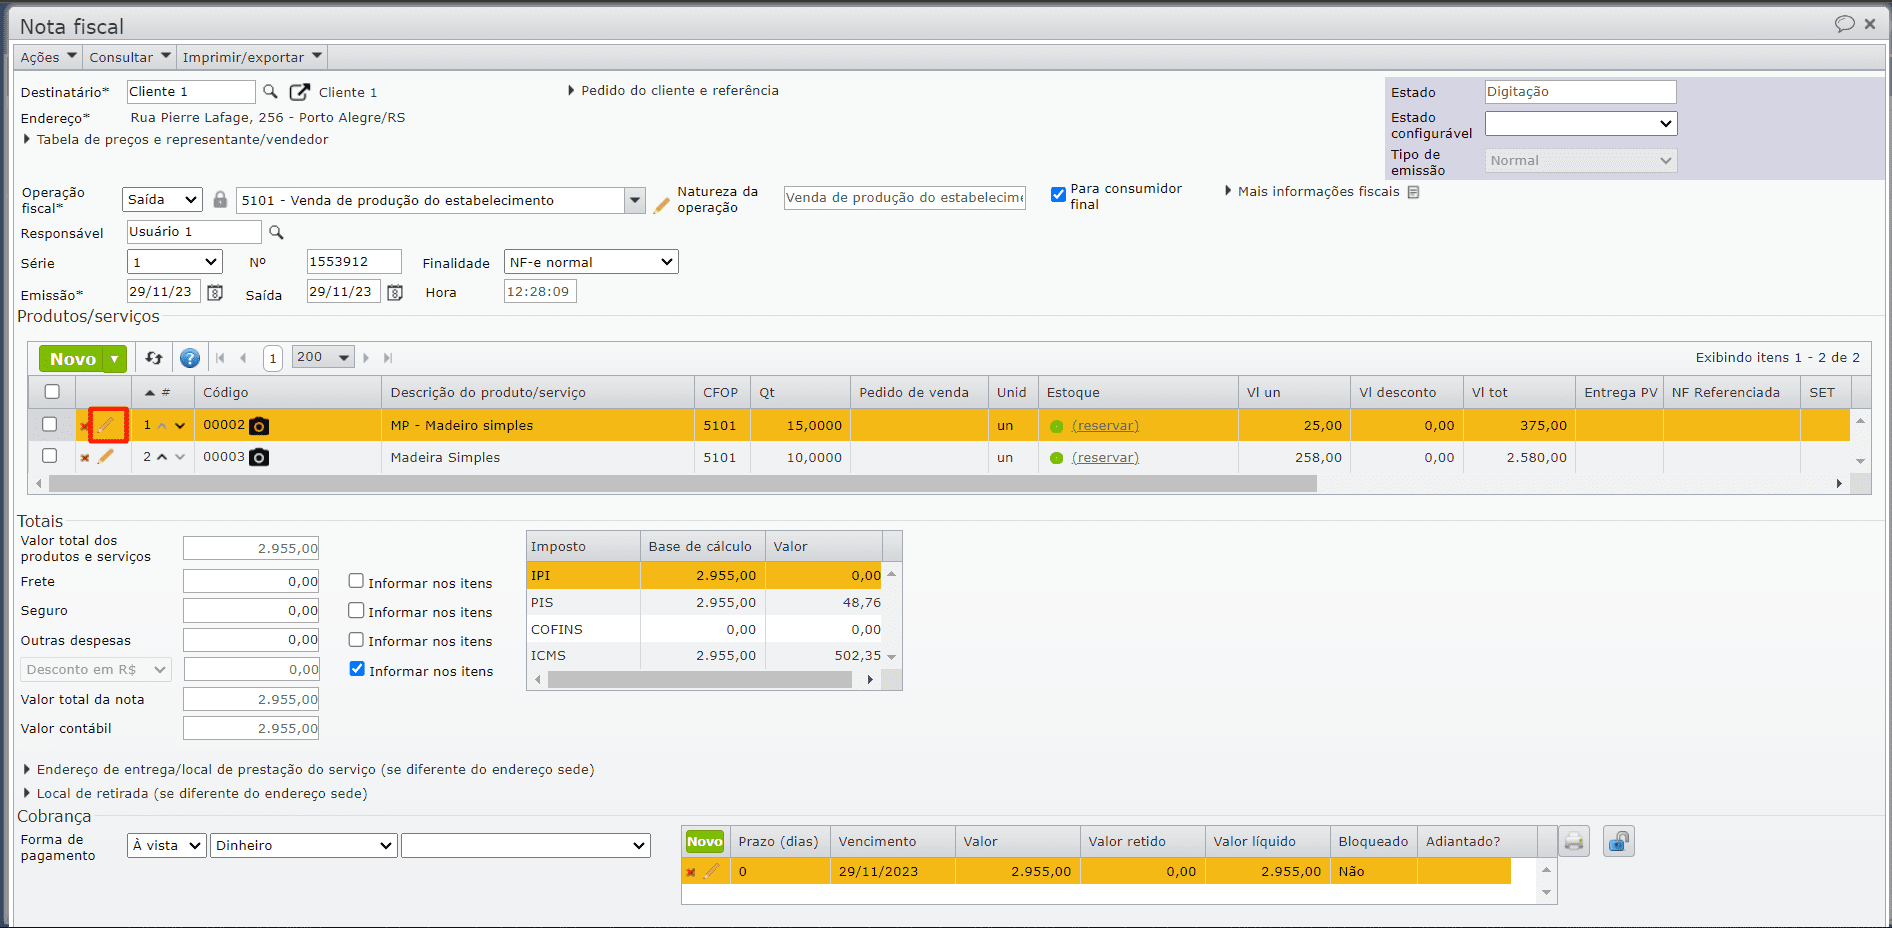Click the printer icon in Cobrança section
The height and width of the screenshot is (928, 1892).
(x=1574, y=842)
